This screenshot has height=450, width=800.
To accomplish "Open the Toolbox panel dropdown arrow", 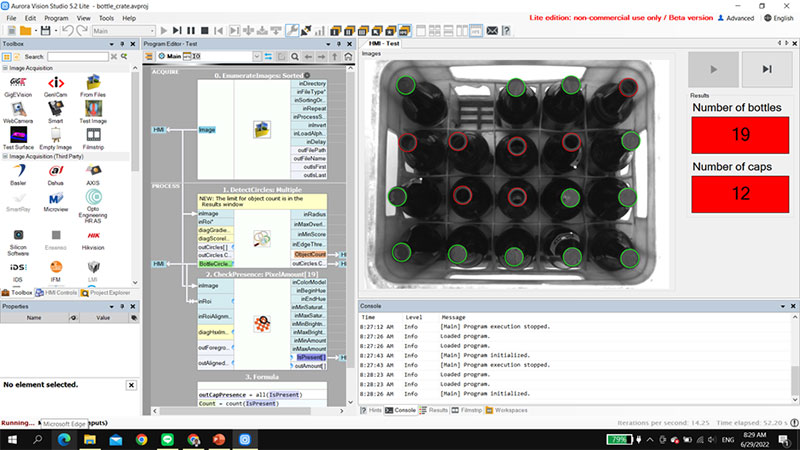I will tap(111, 44).
